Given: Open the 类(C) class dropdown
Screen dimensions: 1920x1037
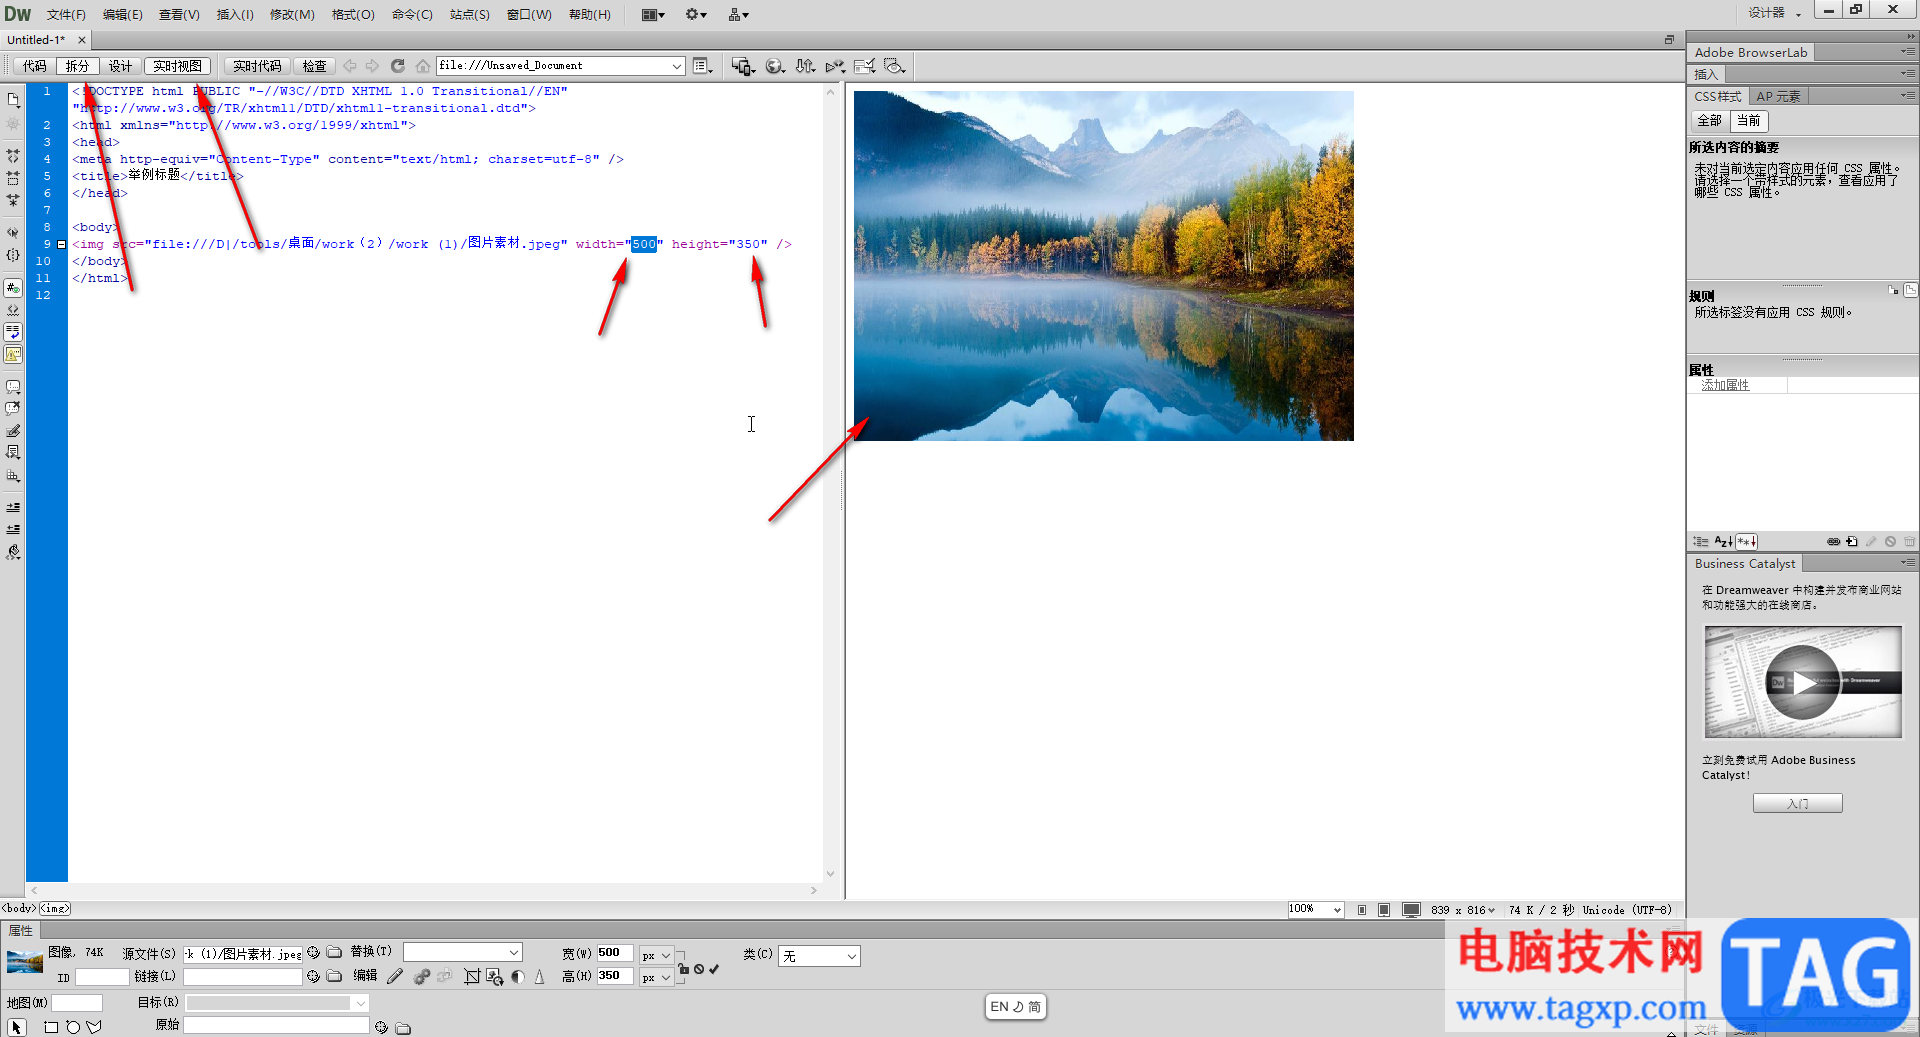Looking at the screenshot, I should pos(820,956).
